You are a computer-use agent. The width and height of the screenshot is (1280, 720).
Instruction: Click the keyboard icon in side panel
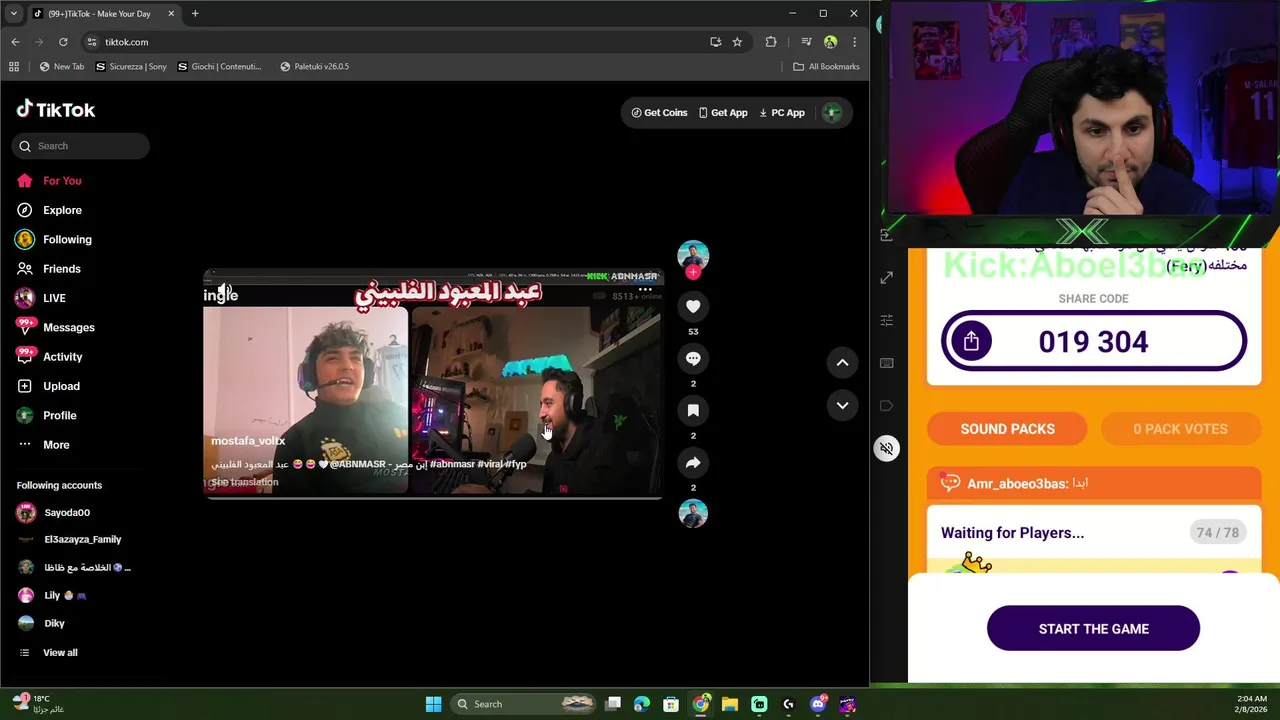click(886, 363)
